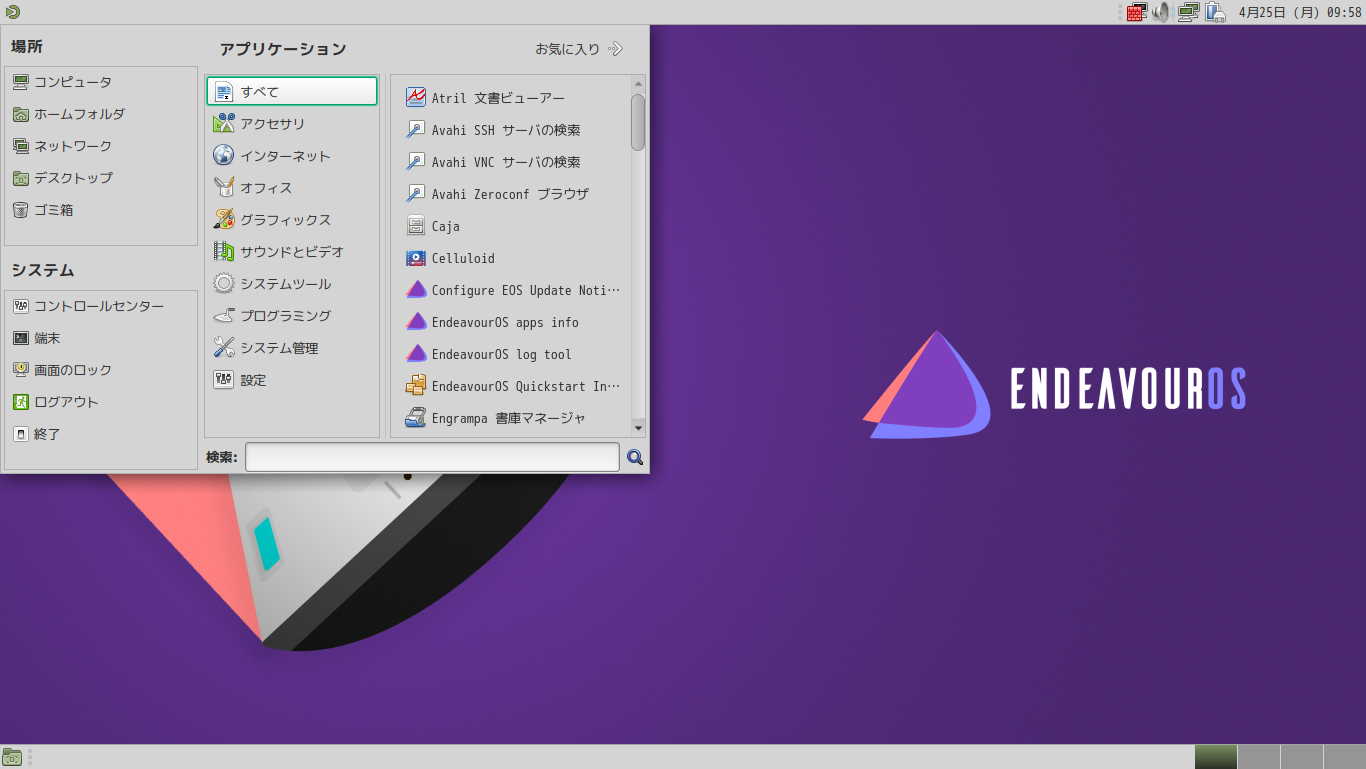
Task: Open the プログラミング category
Action: 292,316
